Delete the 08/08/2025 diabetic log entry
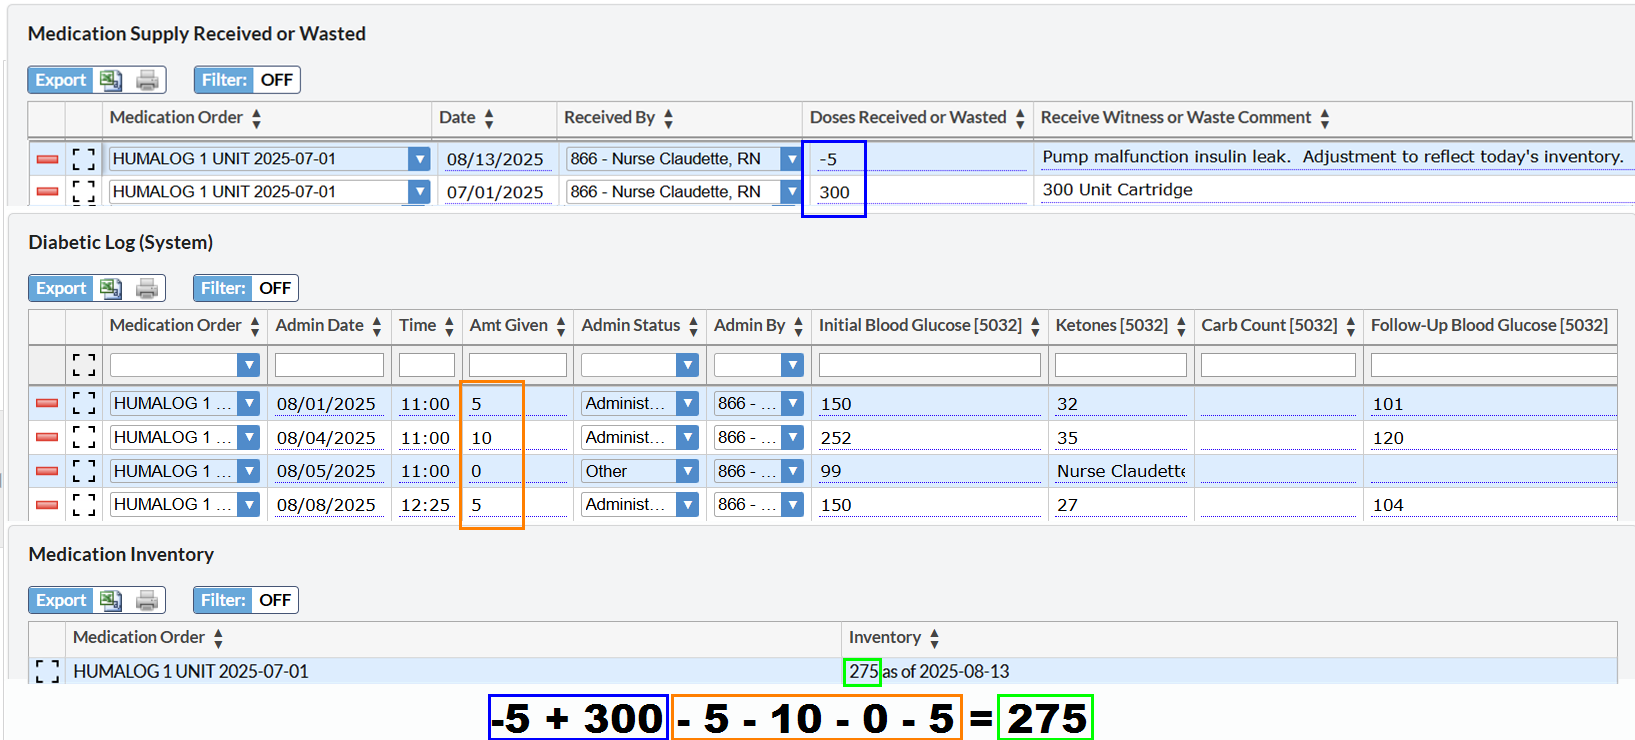The image size is (1635, 740). pyautogui.click(x=47, y=504)
